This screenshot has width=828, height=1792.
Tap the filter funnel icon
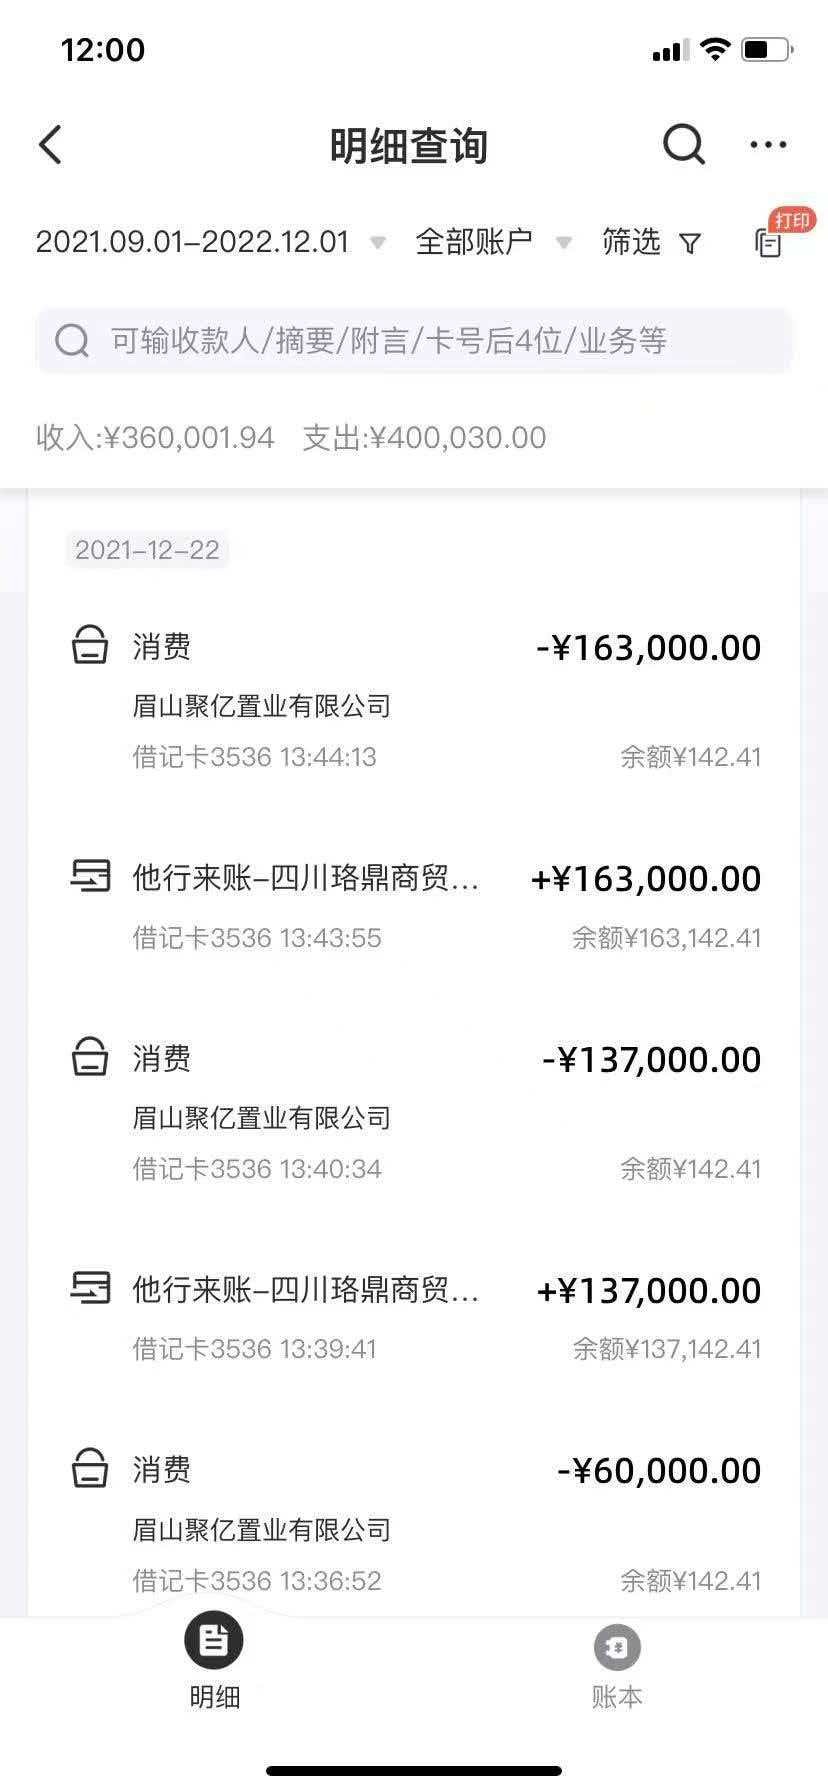[x=690, y=243]
